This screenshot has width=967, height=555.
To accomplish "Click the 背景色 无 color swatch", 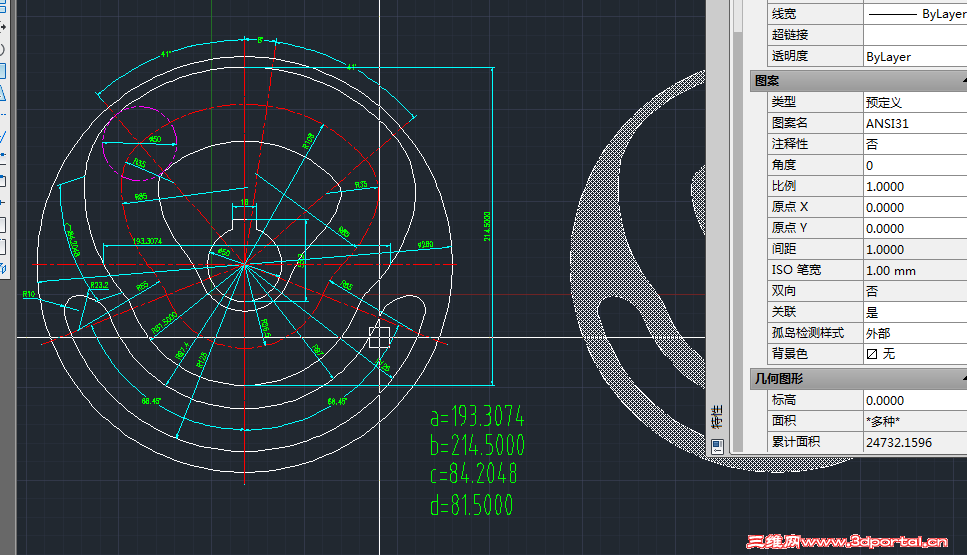I will 872,354.
